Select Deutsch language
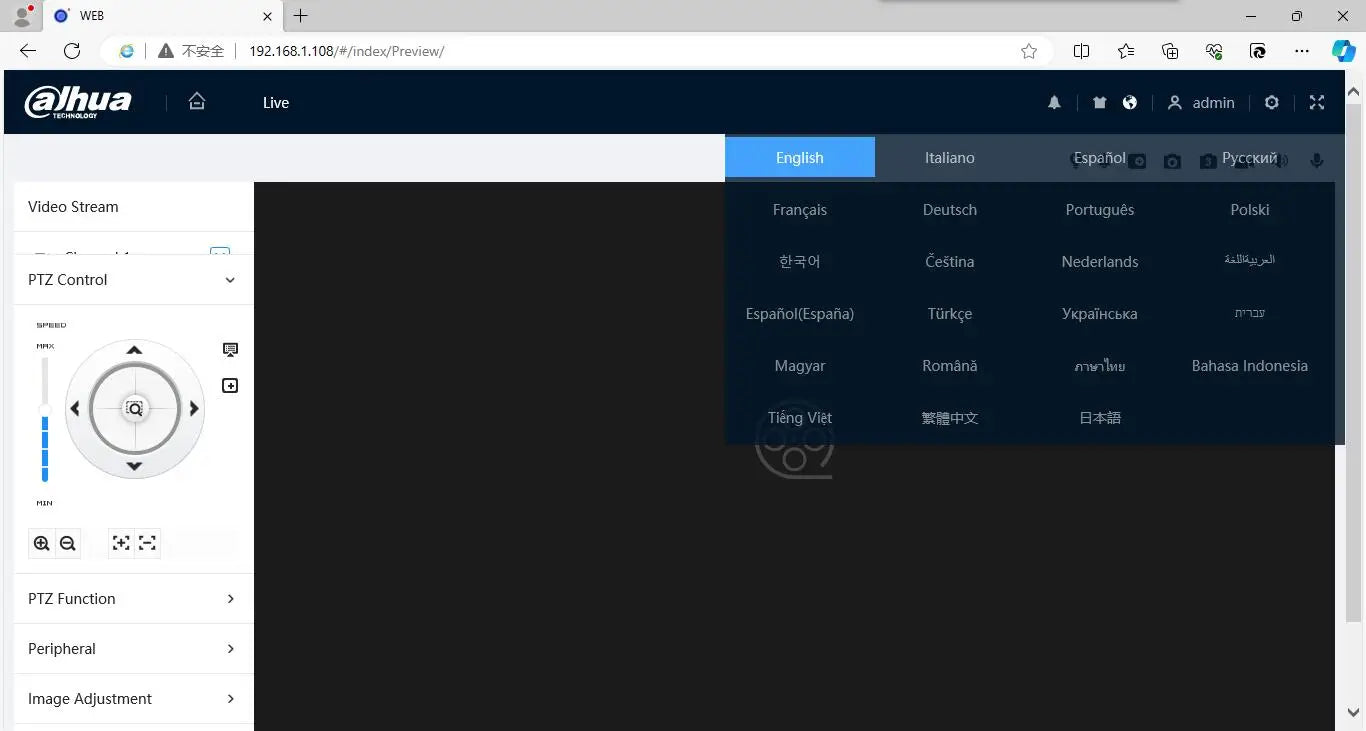1366x731 pixels. [950, 209]
